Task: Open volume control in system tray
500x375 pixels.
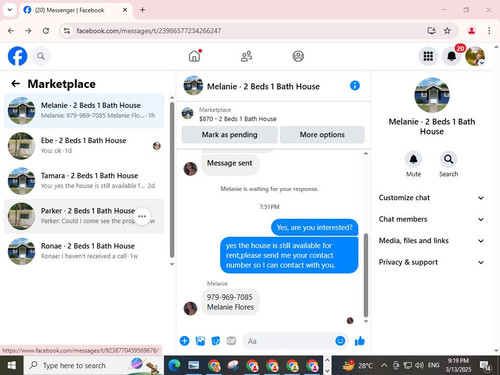Action: [x=419, y=365]
